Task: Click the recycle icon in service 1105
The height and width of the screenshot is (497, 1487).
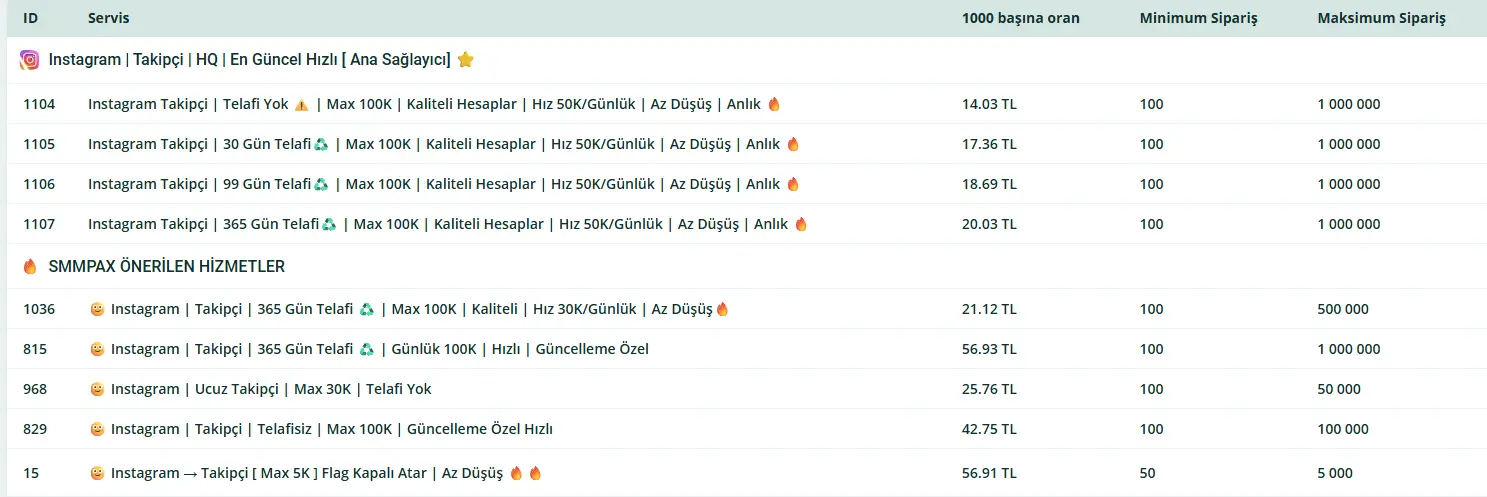Action: 321,144
